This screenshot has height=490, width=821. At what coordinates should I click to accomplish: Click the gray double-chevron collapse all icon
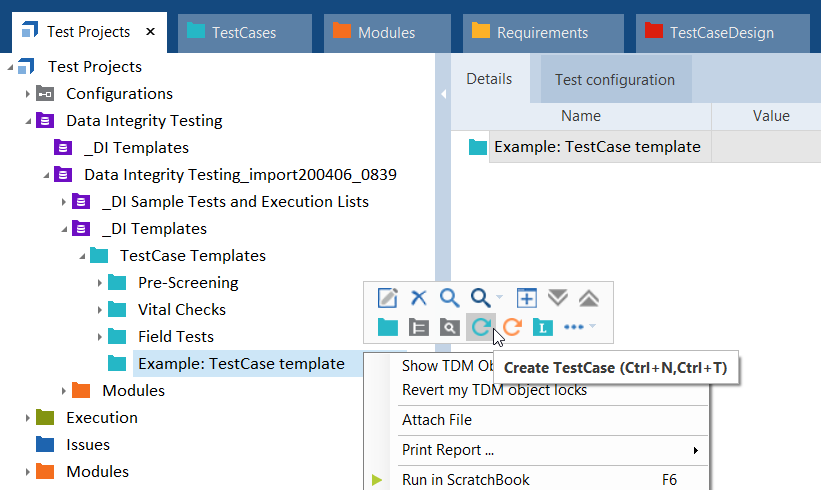589,298
